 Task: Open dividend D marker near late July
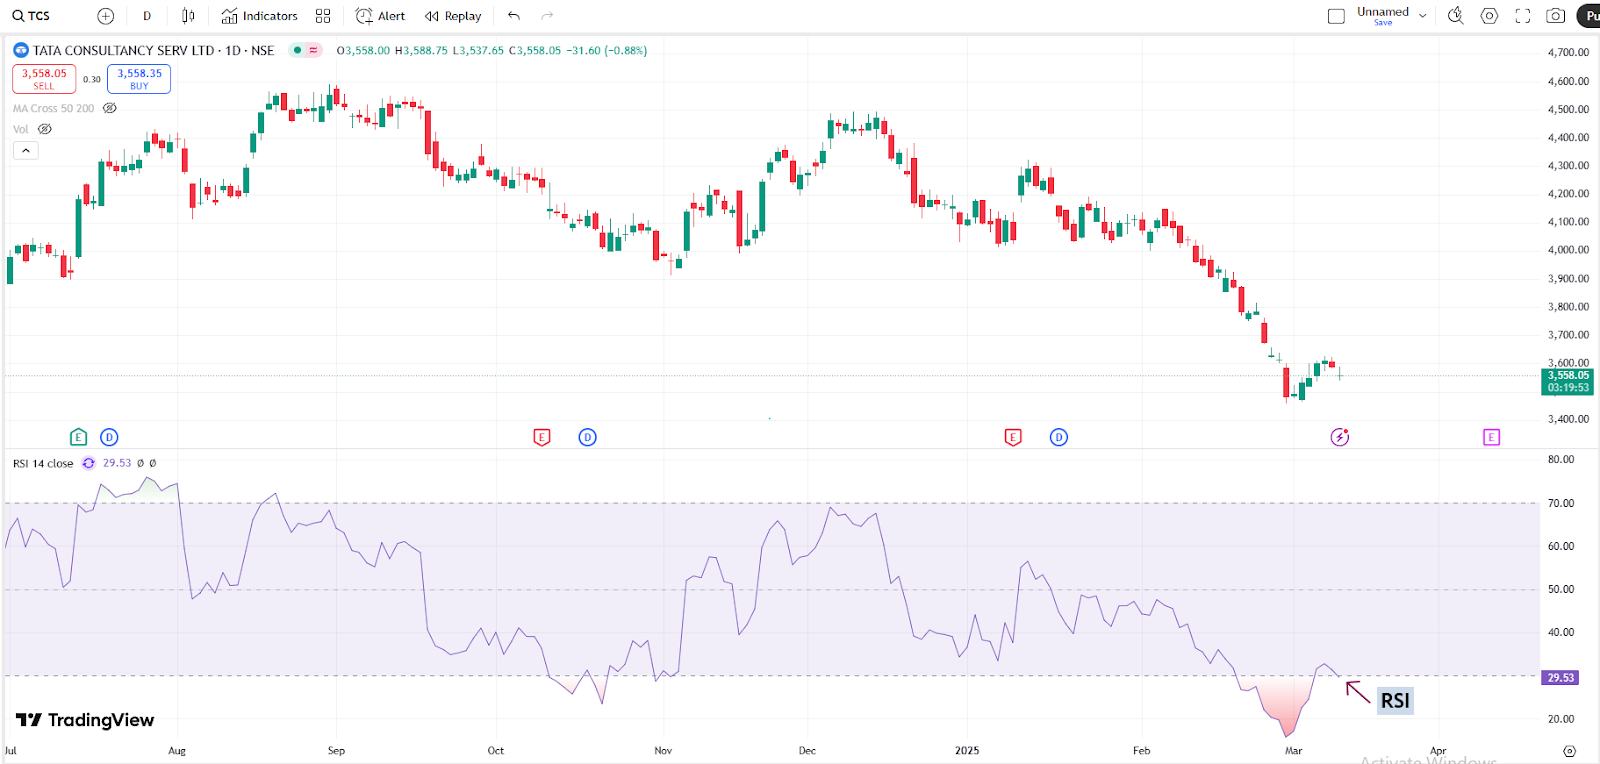109,437
